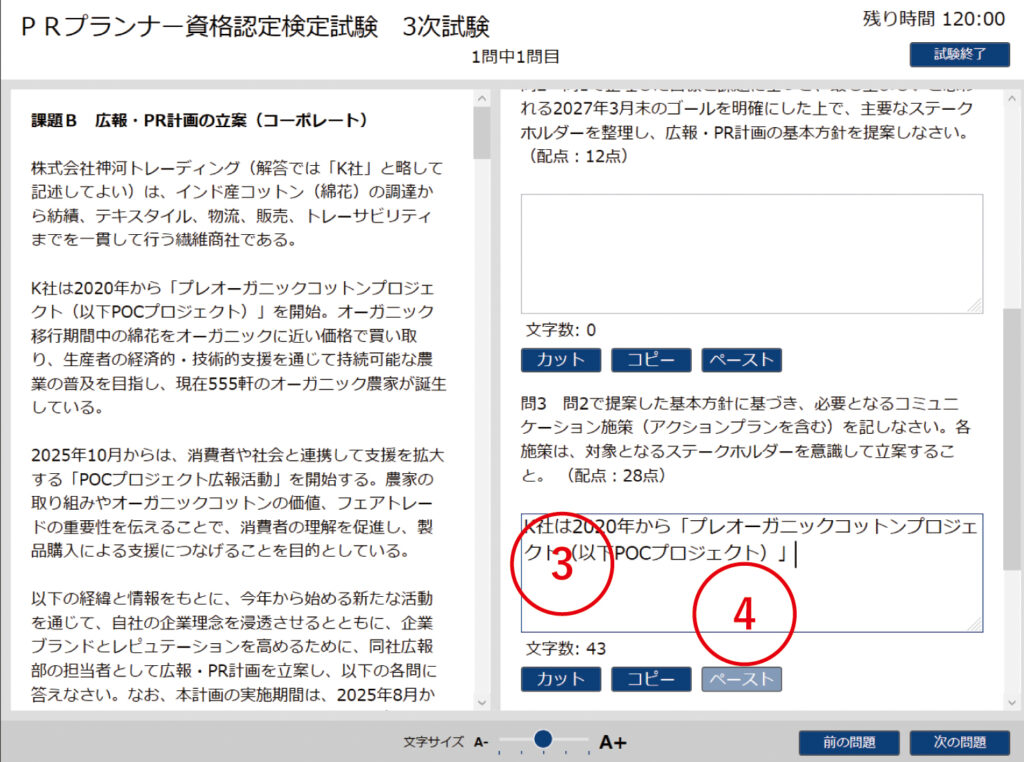Go to next question with 次の問題
The image size is (1024, 762).
(959, 742)
